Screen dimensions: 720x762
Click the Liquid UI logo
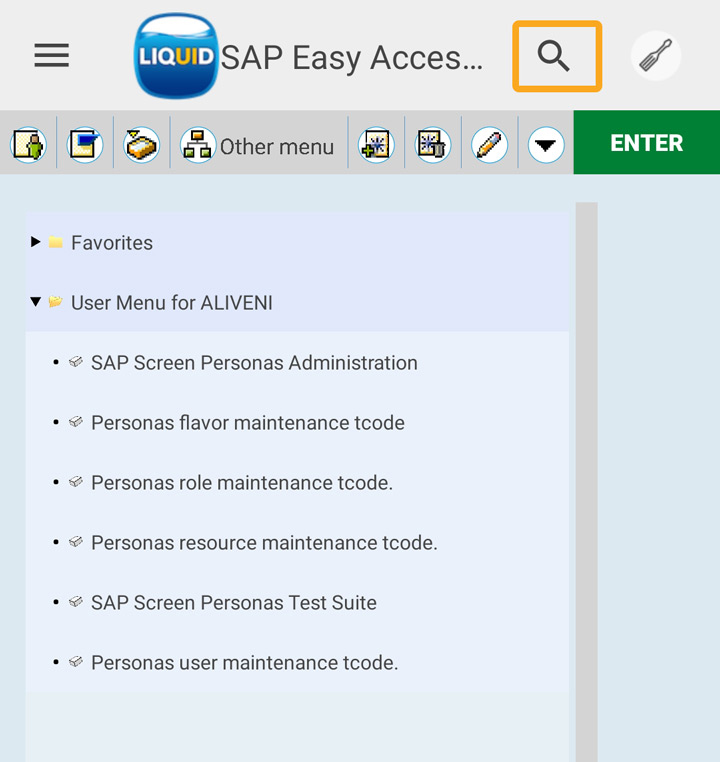click(176, 56)
